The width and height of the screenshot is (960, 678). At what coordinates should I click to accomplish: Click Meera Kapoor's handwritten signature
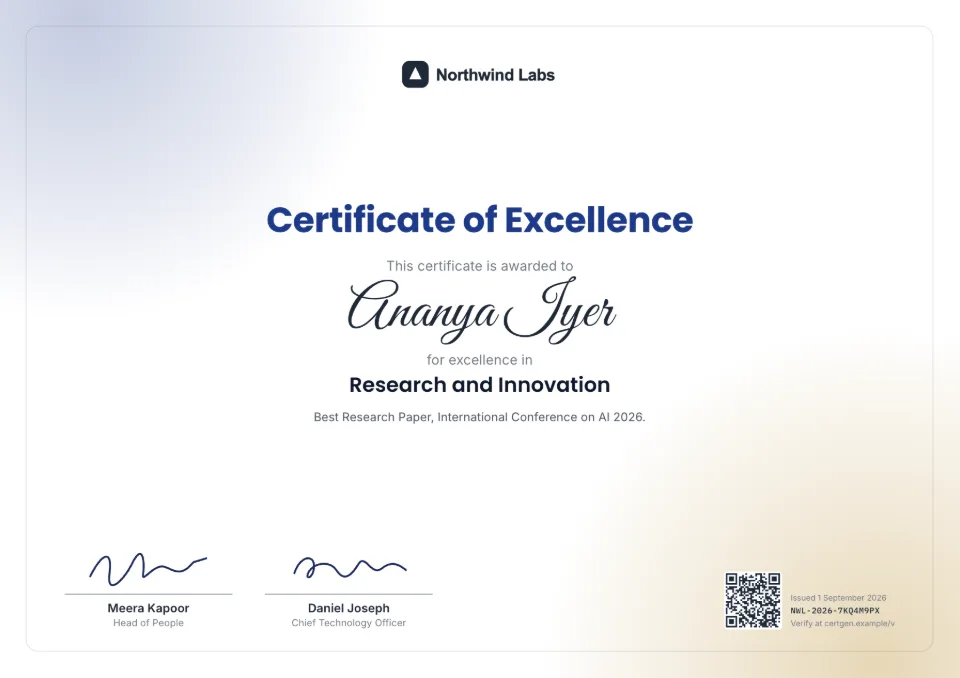coord(148,570)
